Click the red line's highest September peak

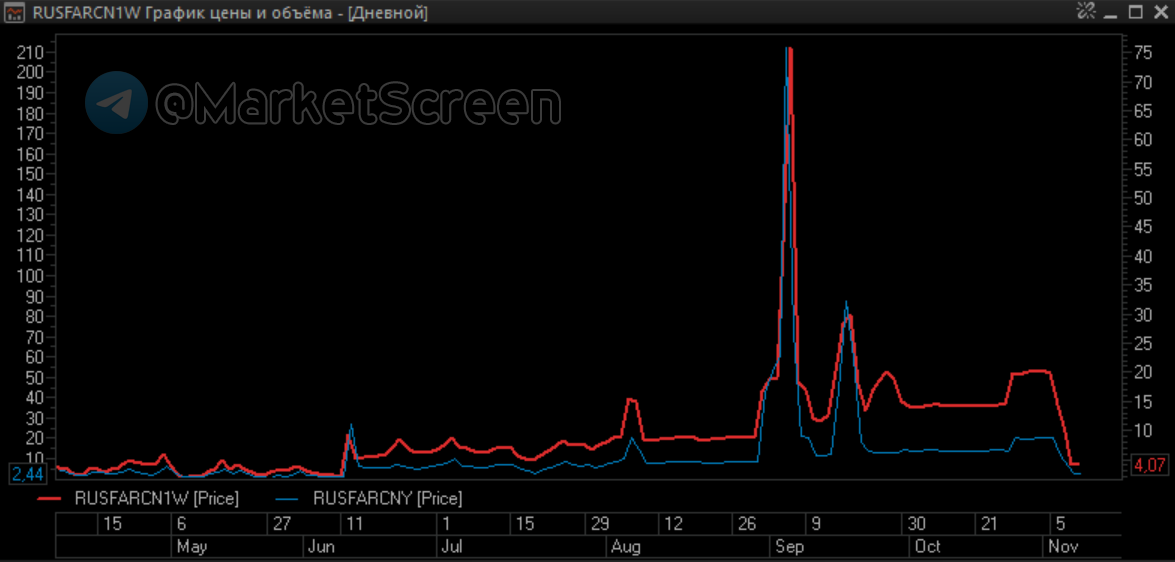coord(790,49)
